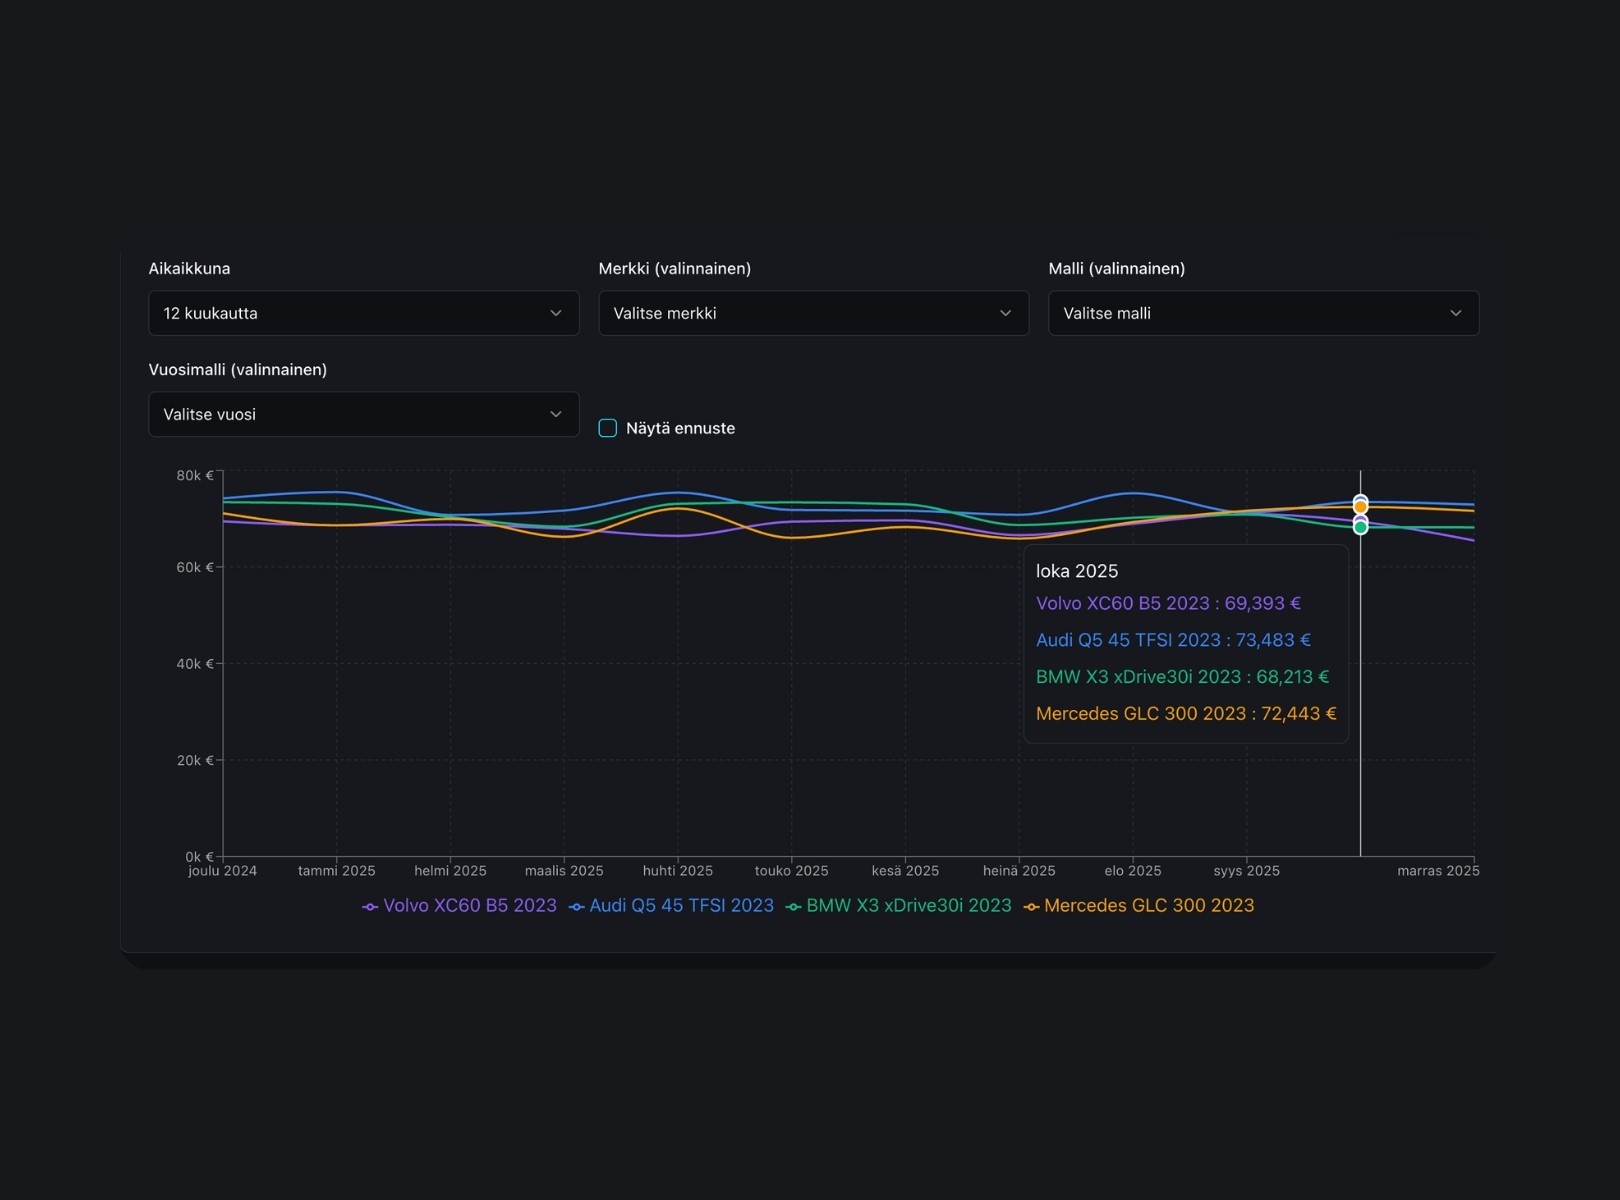
Task: Click the Aikaikkuna field label
Action: tap(190, 269)
